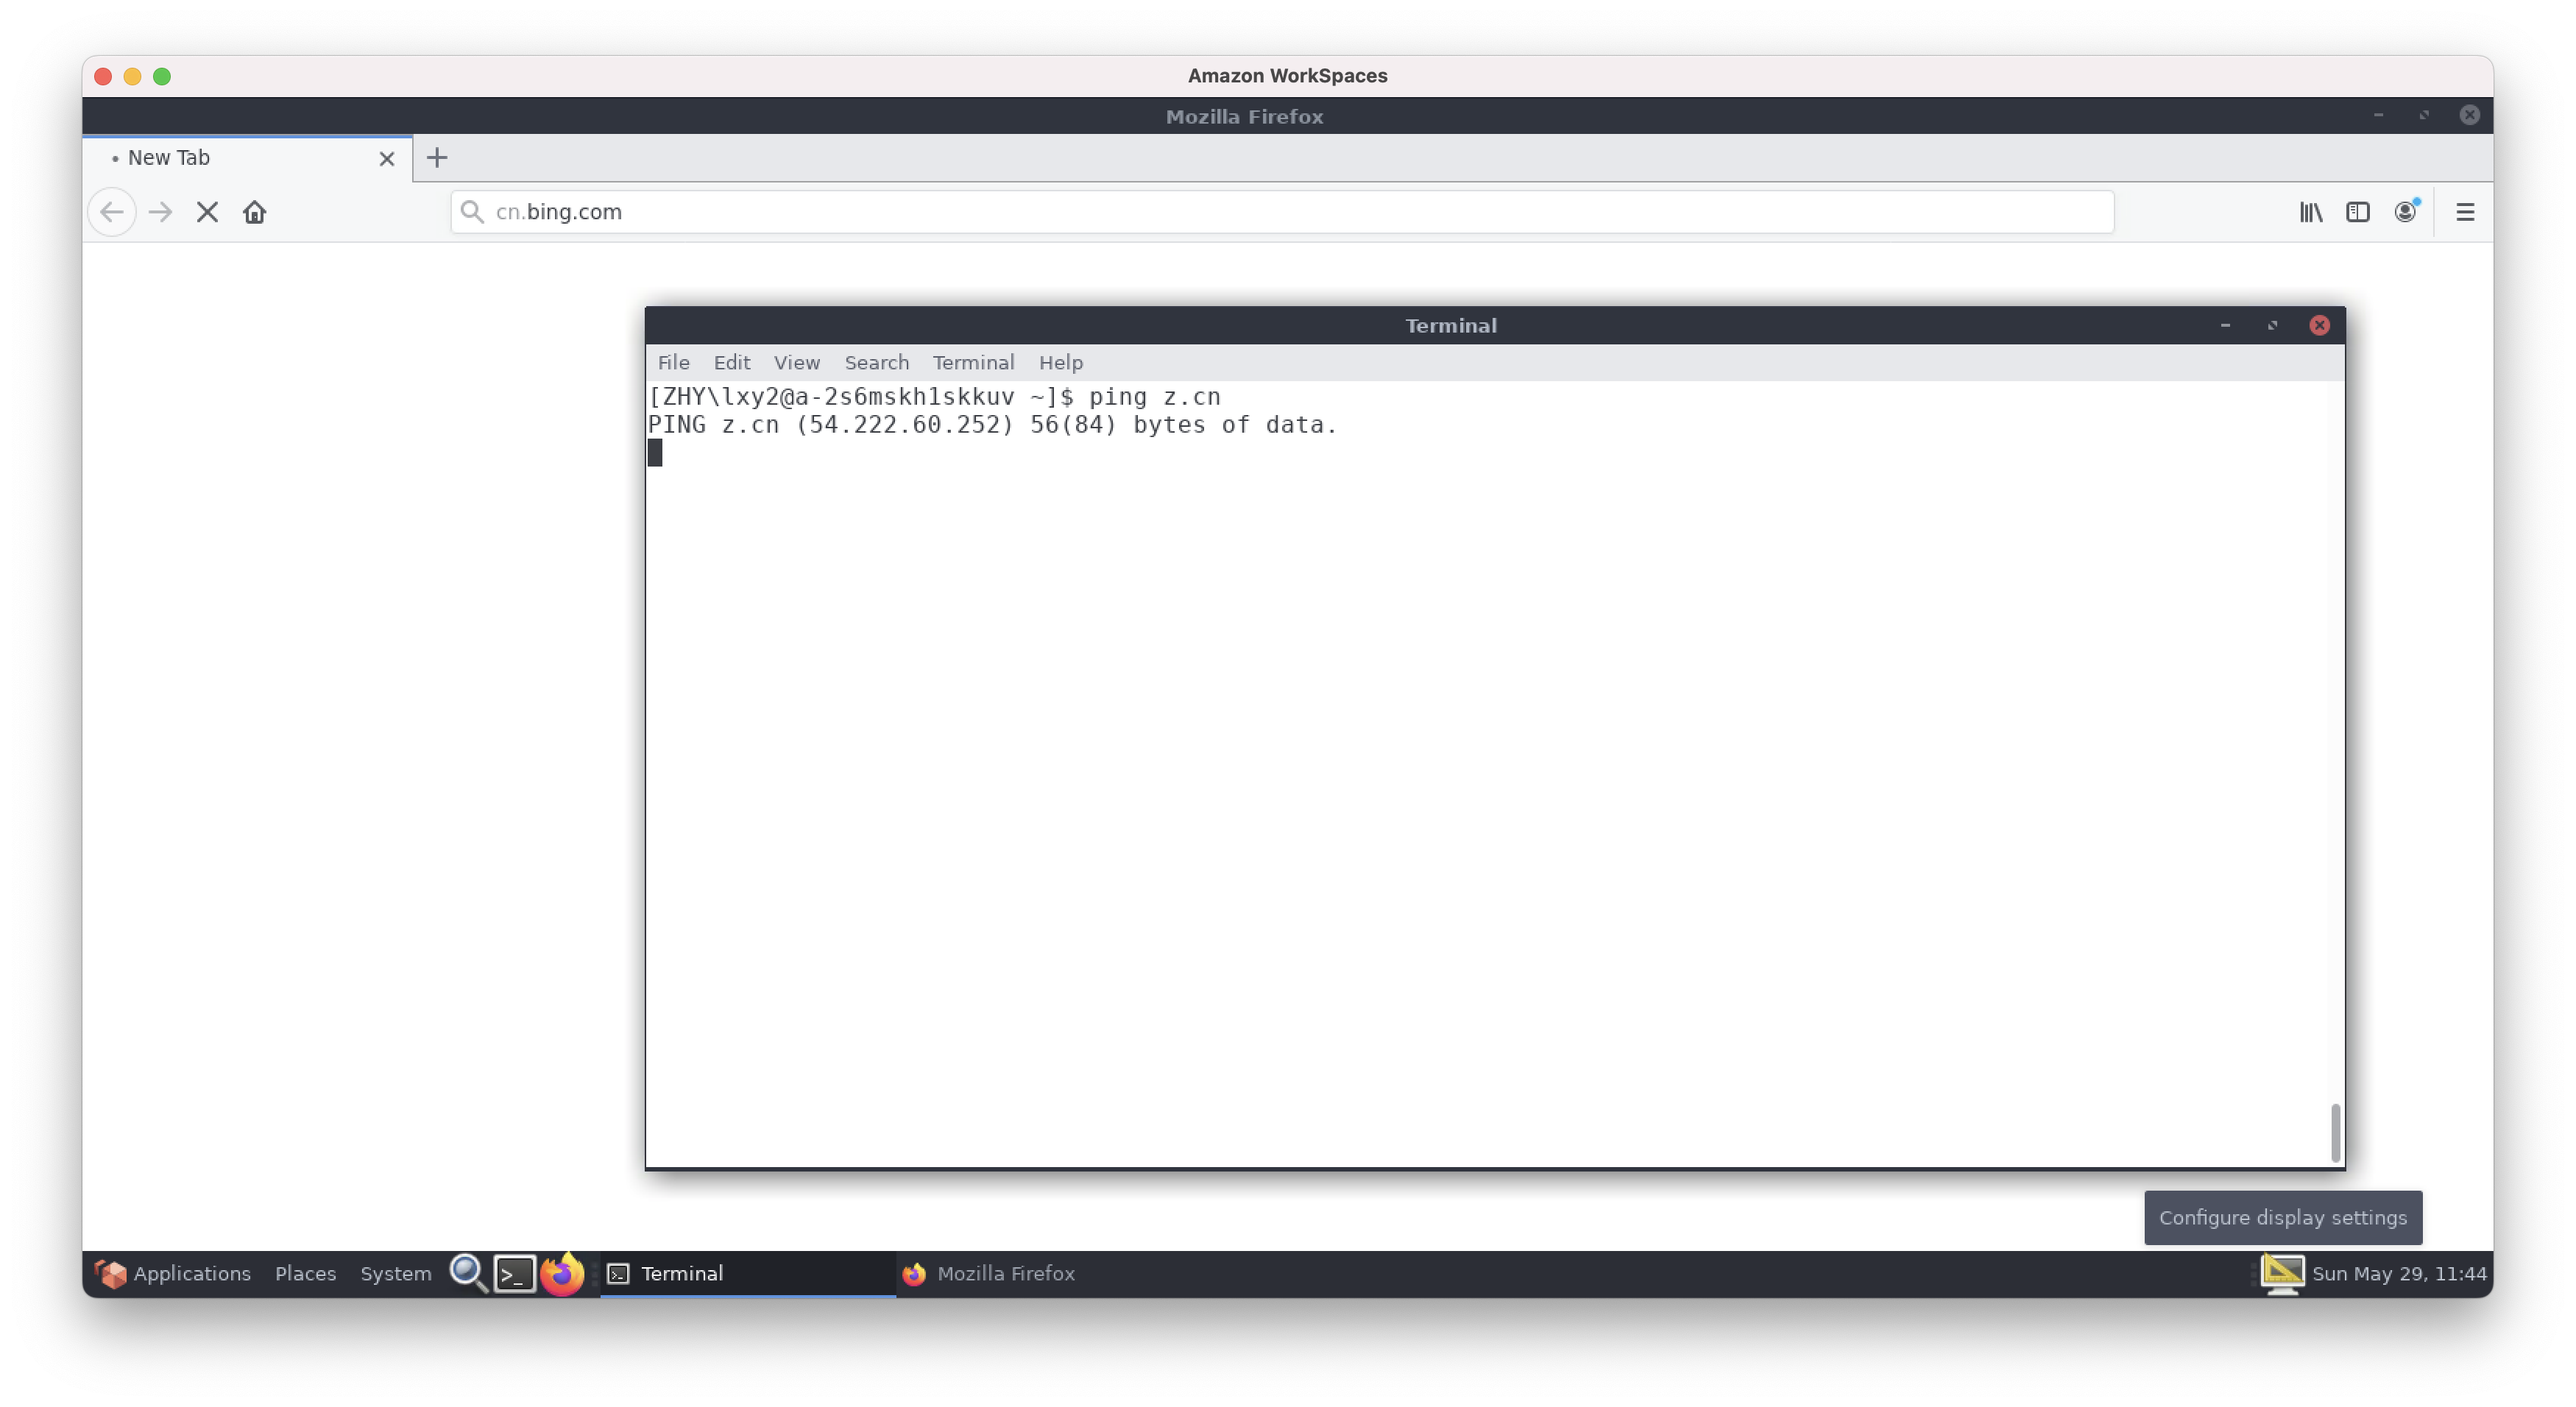Open Terminal File menu

(x=673, y=362)
